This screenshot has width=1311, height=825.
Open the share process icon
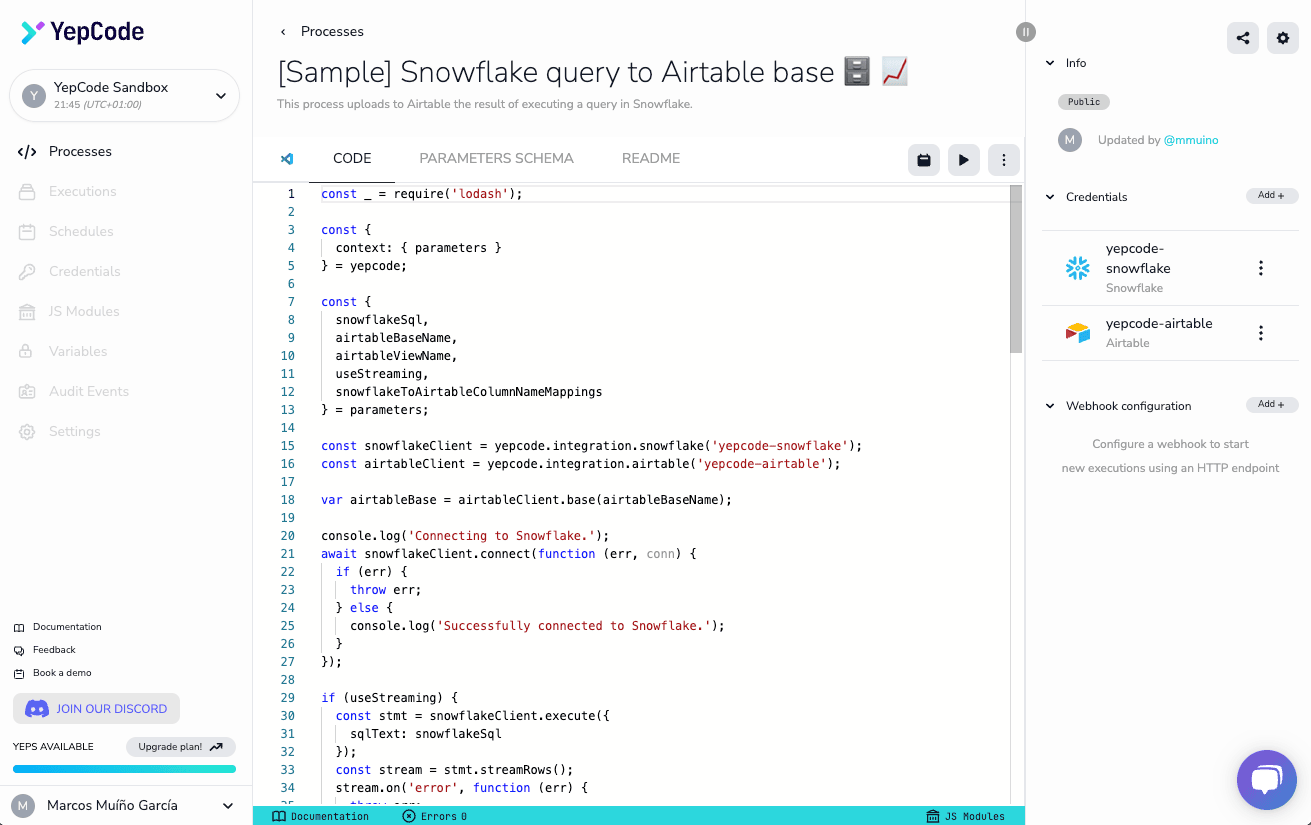(1243, 38)
